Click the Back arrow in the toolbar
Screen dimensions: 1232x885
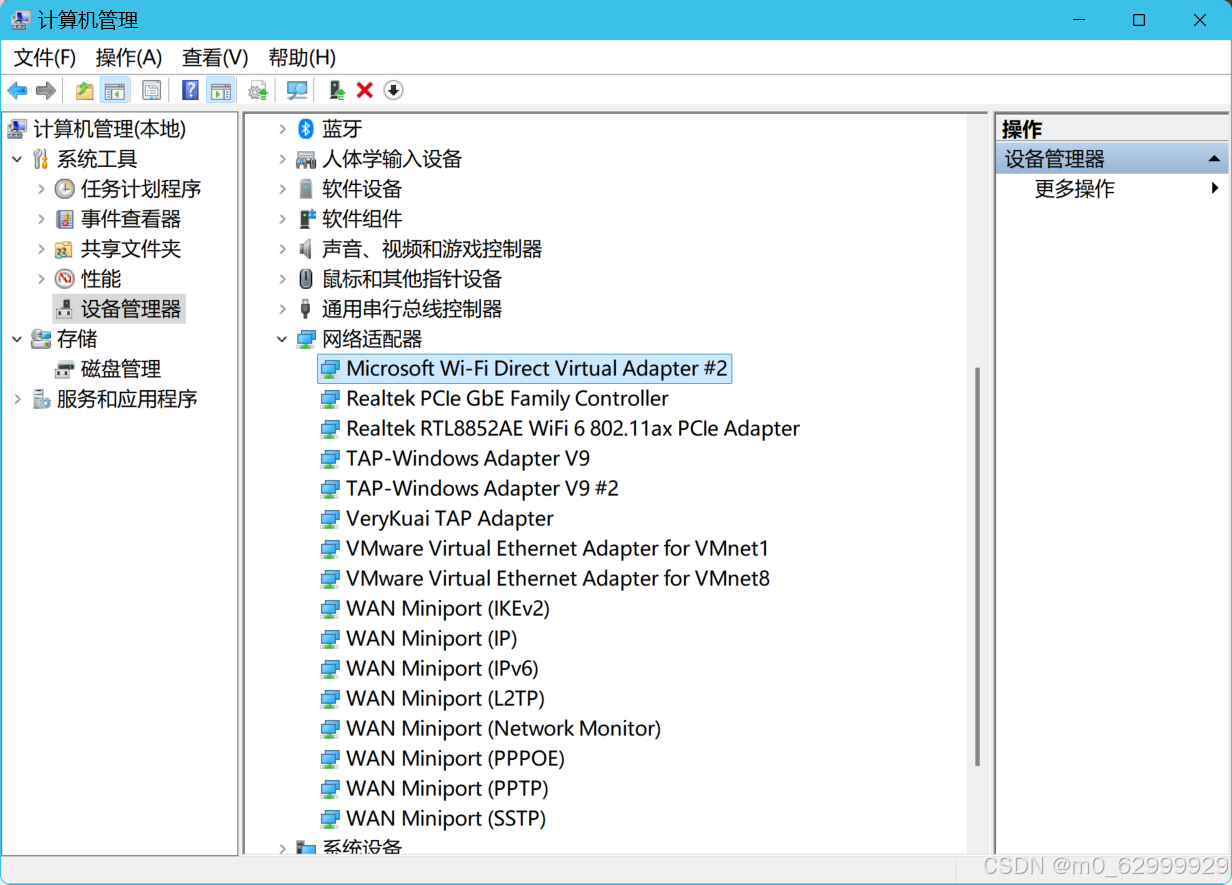point(17,91)
